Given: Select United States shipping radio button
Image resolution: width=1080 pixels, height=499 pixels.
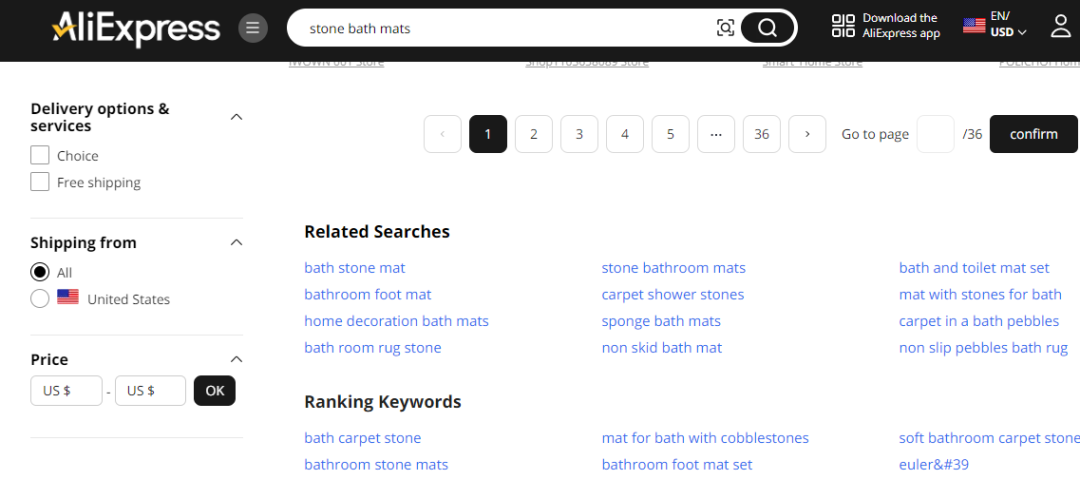Looking at the screenshot, I should (40, 299).
